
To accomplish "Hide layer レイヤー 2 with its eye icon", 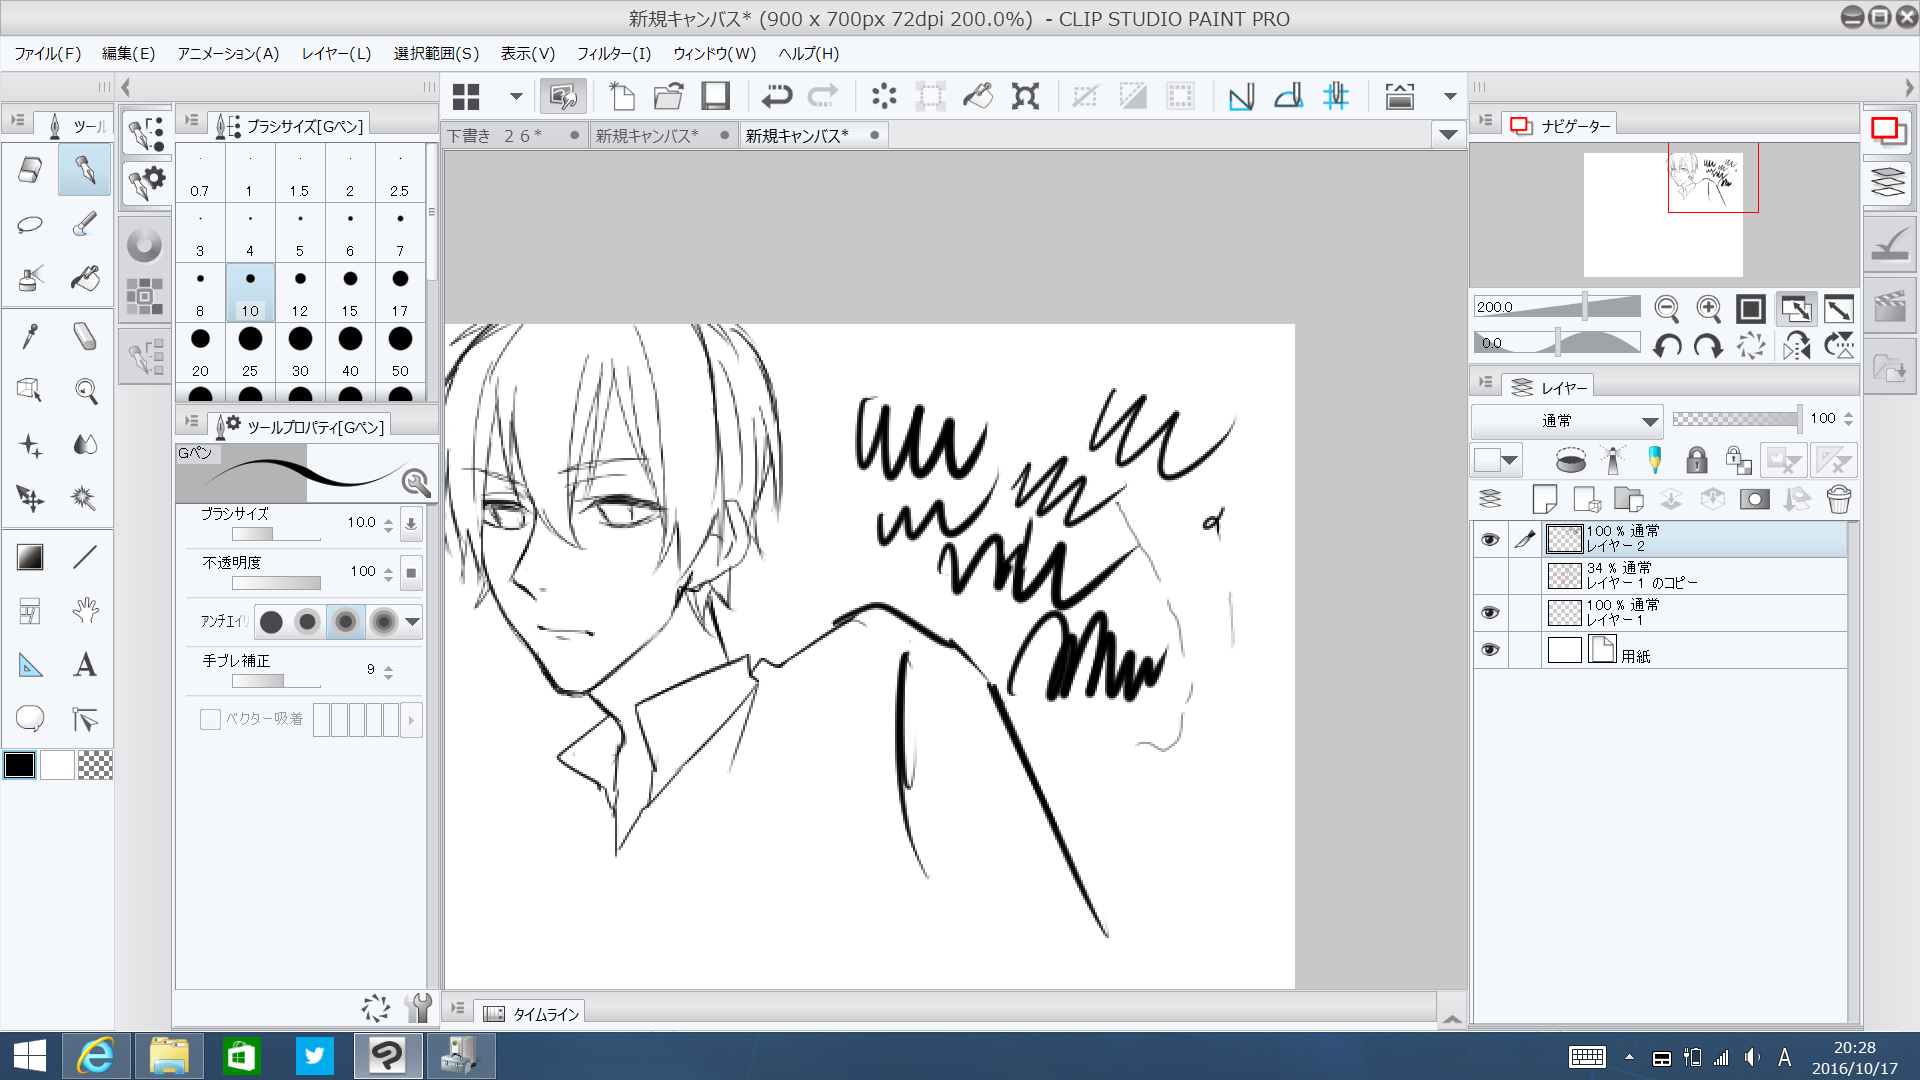I will pyautogui.click(x=1490, y=539).
